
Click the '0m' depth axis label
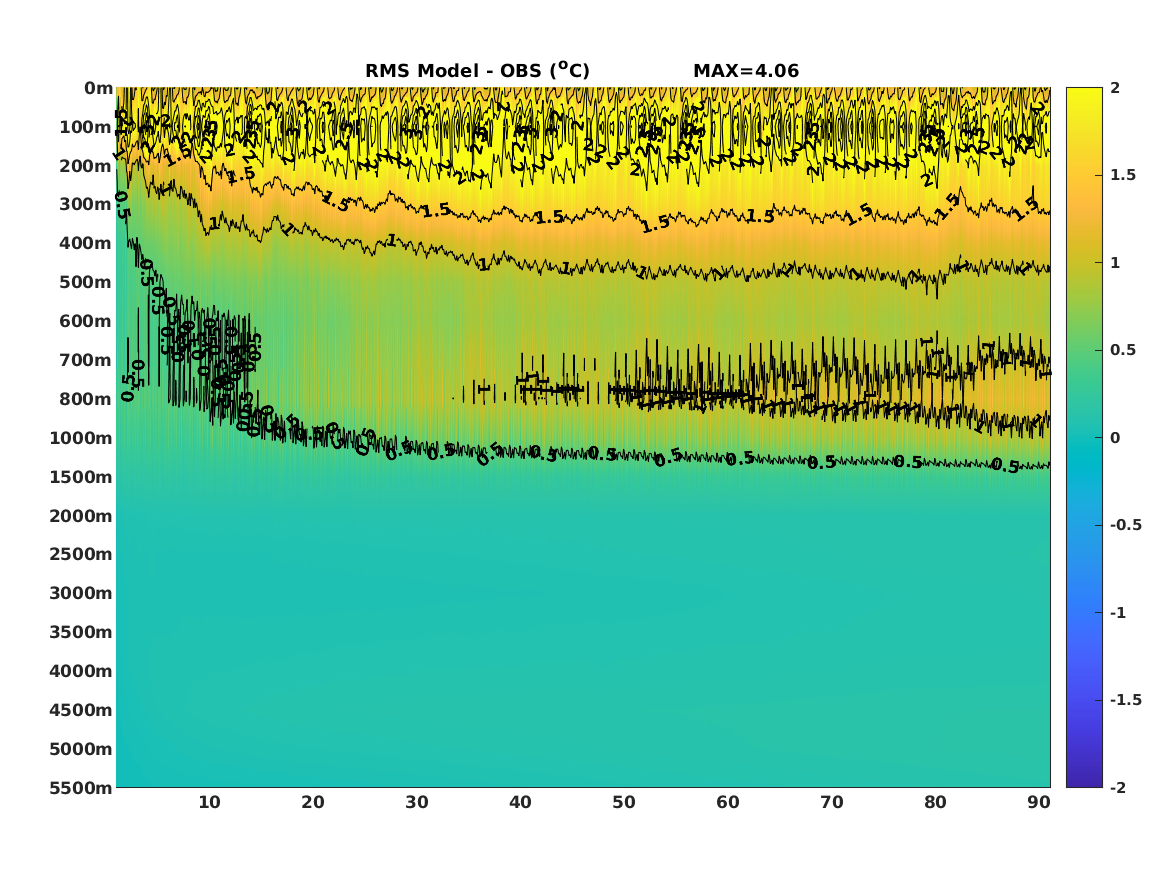(98, 89)
